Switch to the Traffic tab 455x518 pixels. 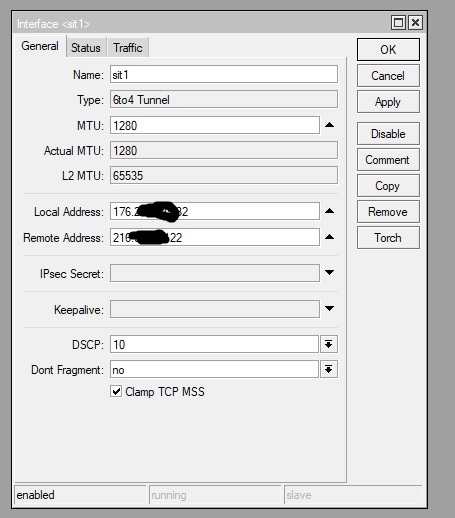(x=128, y=47)
